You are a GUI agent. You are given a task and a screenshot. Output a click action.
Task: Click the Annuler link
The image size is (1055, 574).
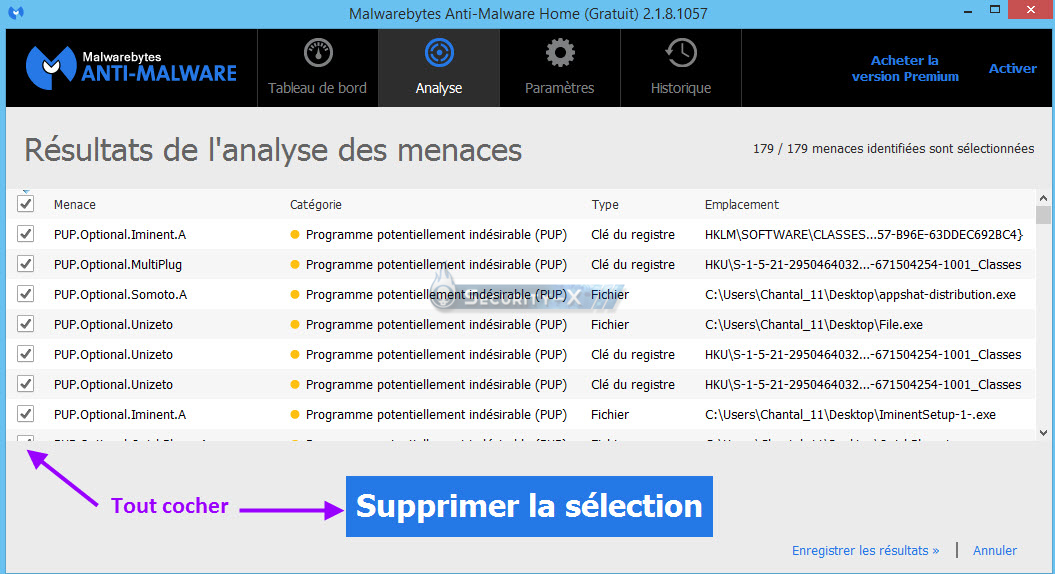point(994,550)
